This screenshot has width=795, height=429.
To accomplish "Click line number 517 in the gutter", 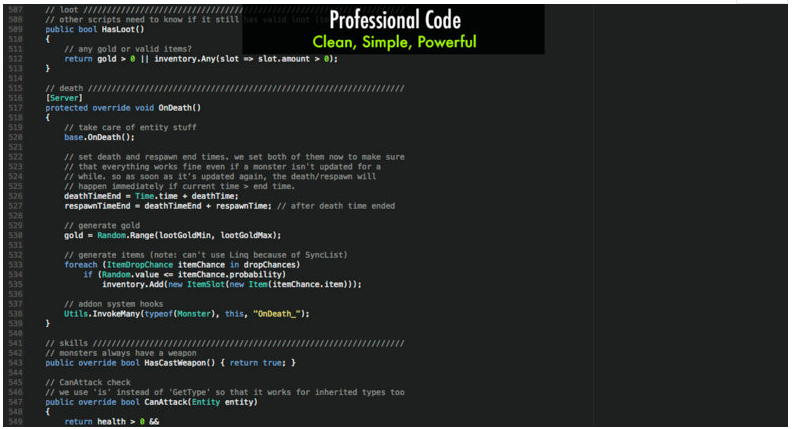I will [x=15, y=108].
